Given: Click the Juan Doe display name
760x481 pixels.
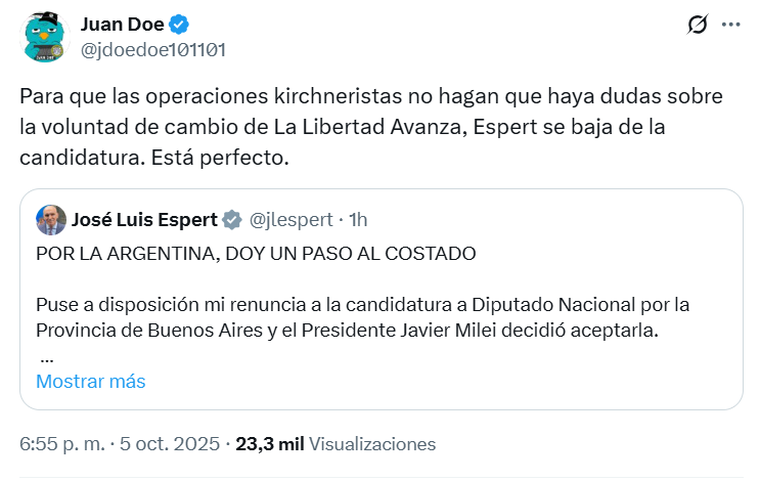Looking at the screenshot, I should pos(123,24).
